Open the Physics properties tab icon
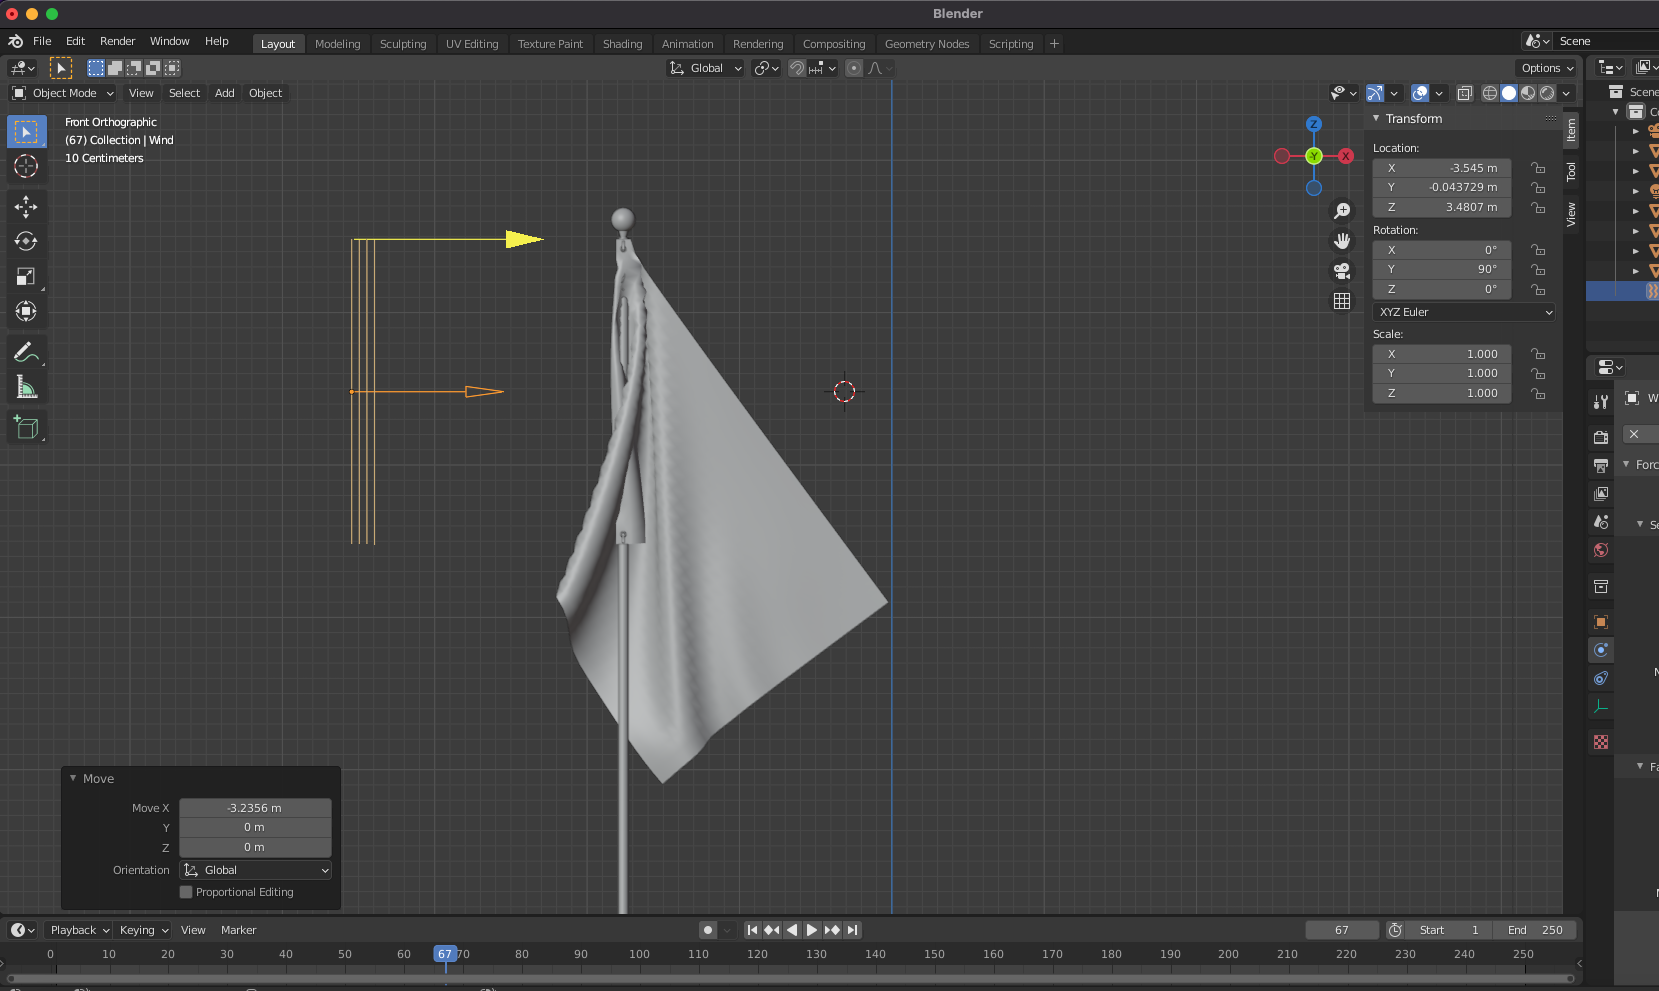Viewport: 1659px width, 991px height. (1601, 650)
